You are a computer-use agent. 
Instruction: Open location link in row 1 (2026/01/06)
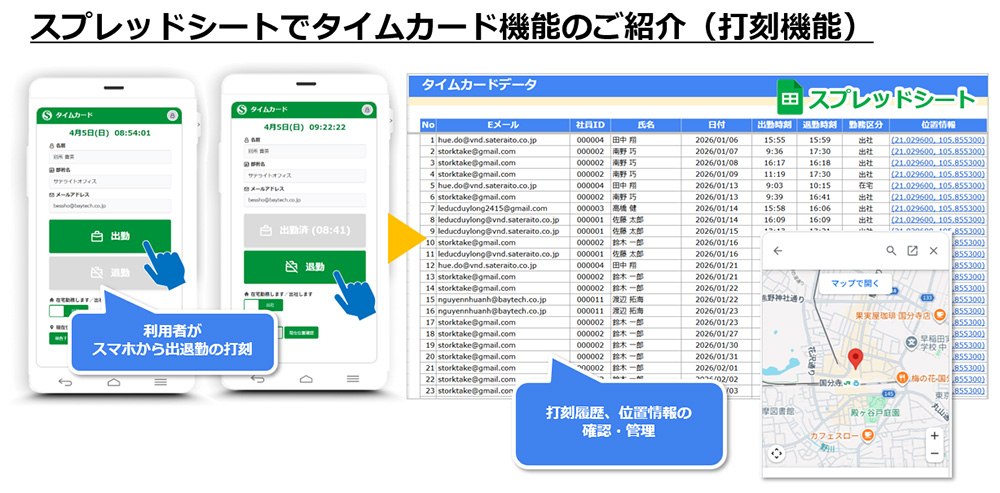(x=937, y=140)
